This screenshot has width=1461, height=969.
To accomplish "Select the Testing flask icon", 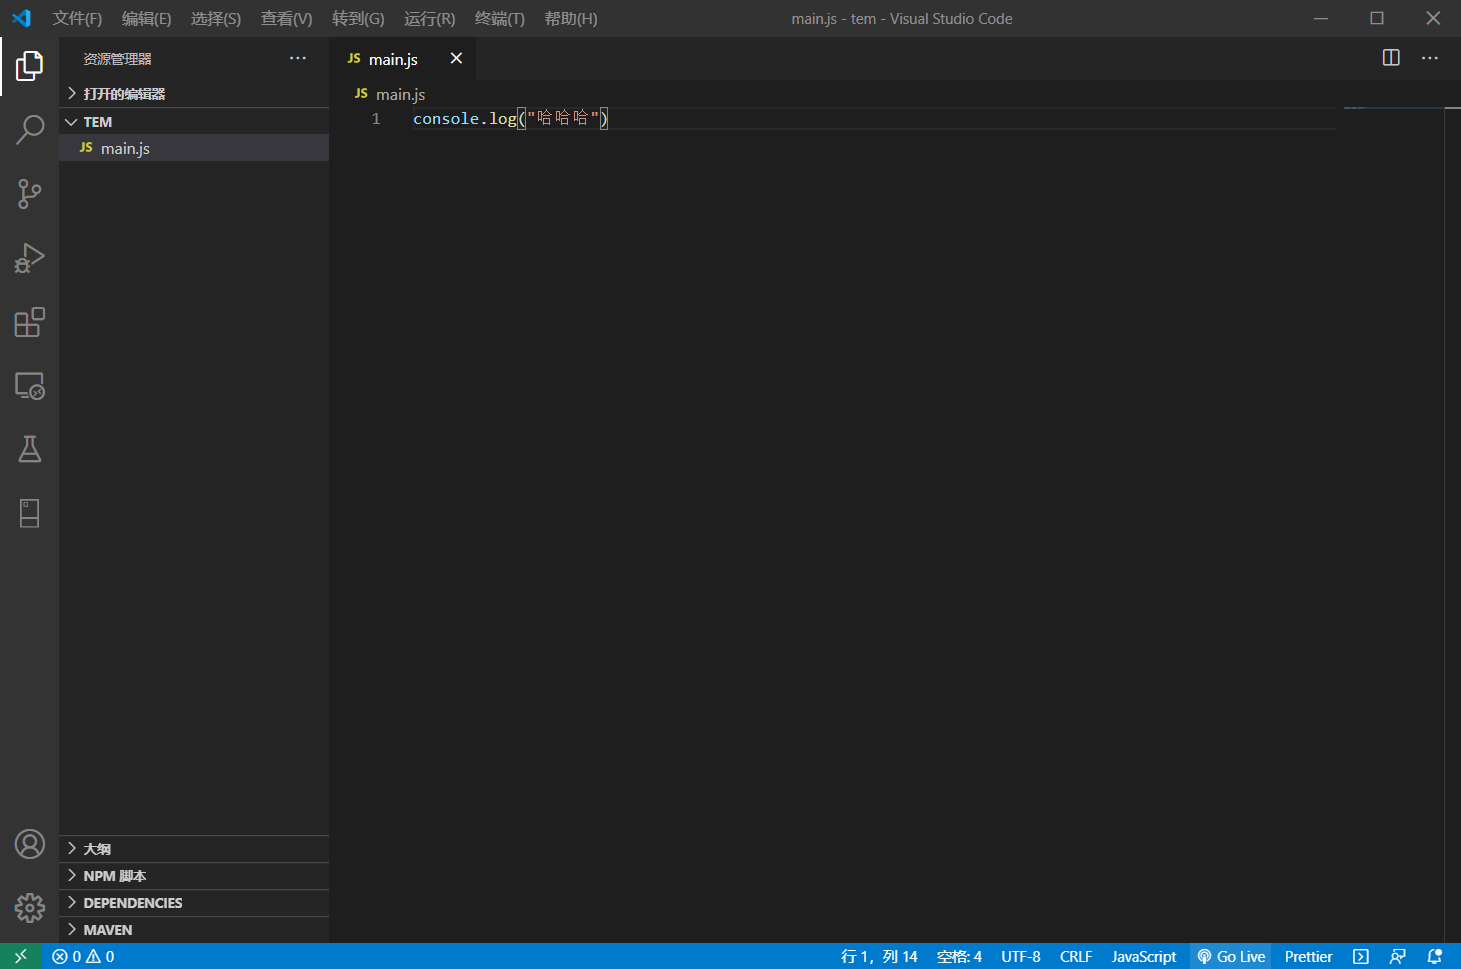I will (x=29, y=448).
